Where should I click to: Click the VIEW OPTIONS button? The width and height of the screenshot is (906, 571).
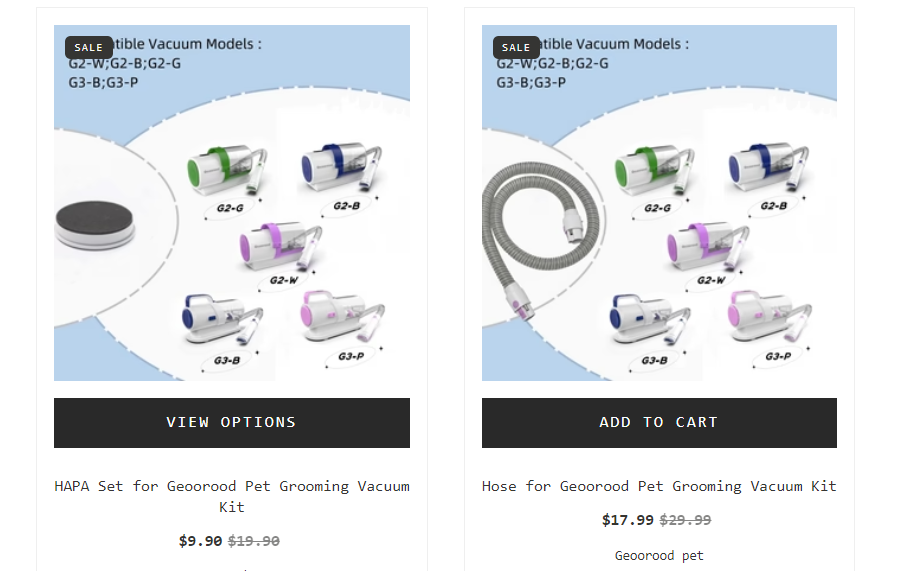coord(231,422)
